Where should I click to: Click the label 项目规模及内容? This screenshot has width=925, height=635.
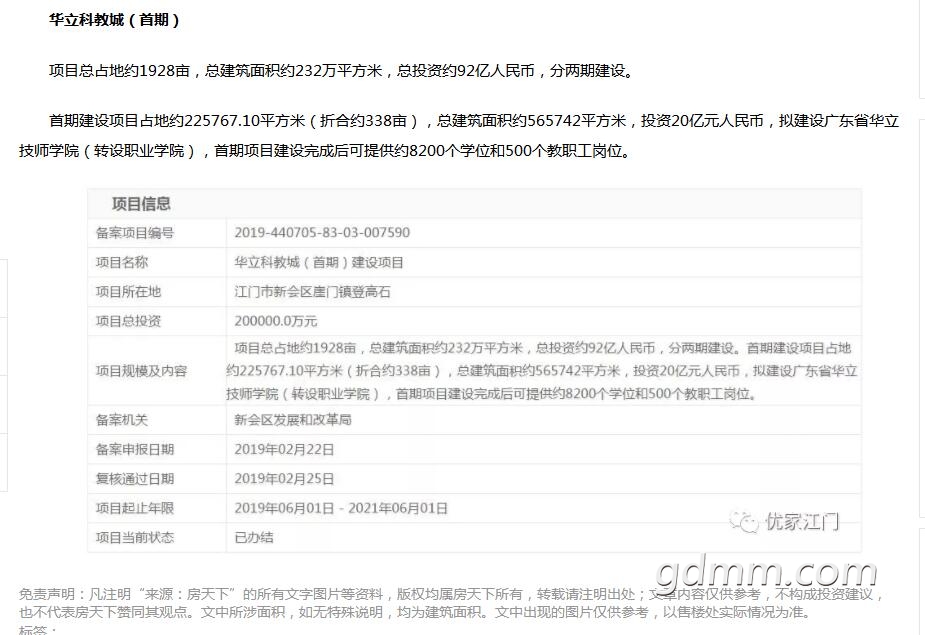[142, 371]
